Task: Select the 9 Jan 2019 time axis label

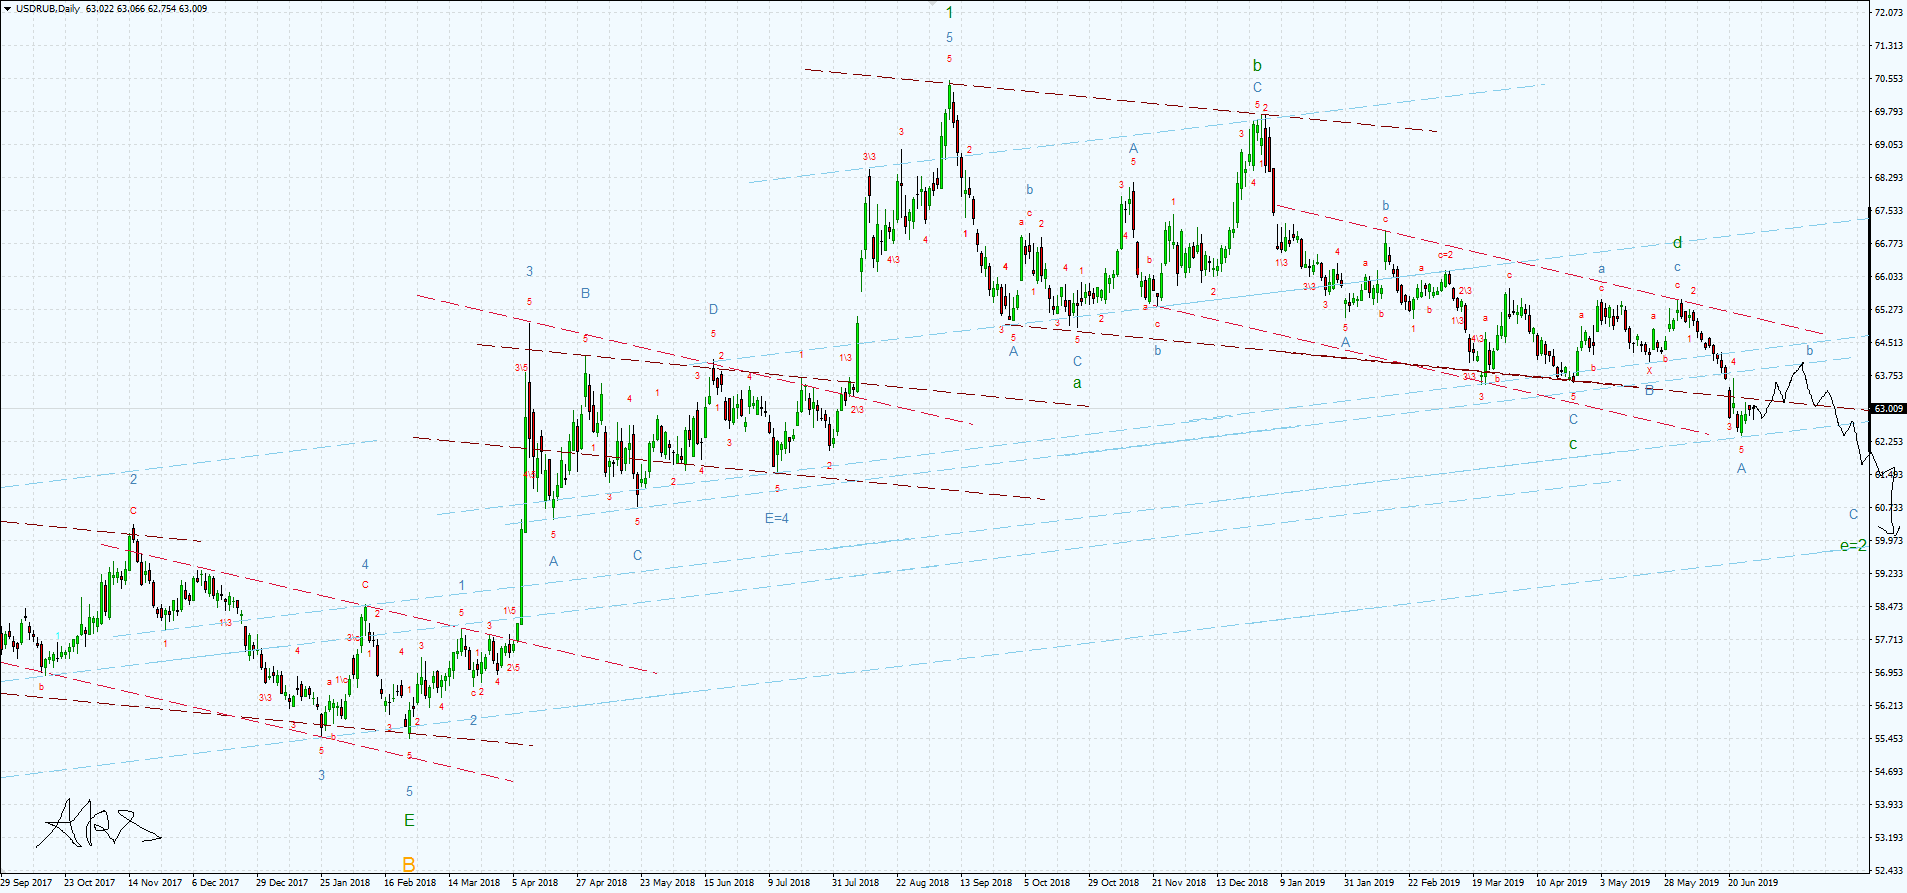Action: point(1302,883)
